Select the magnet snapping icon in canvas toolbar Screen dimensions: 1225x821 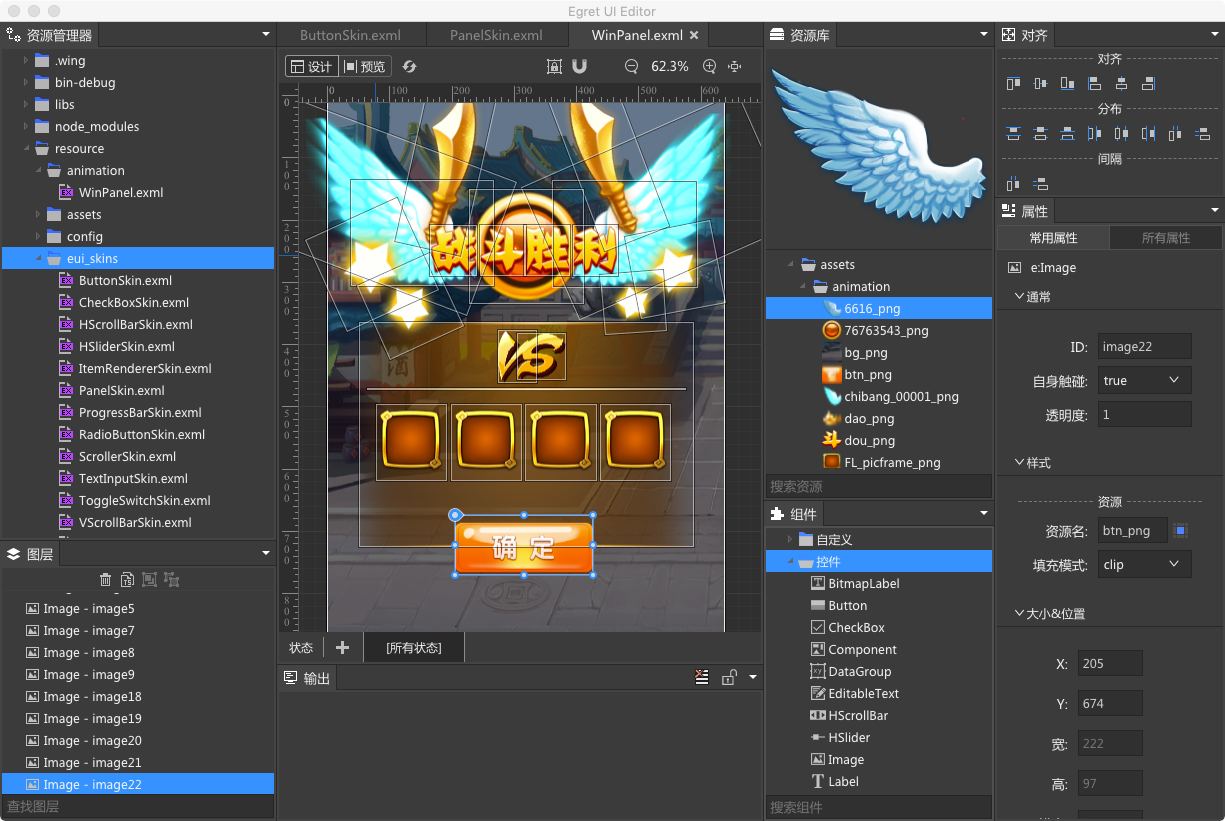click(x=580, y=66)
